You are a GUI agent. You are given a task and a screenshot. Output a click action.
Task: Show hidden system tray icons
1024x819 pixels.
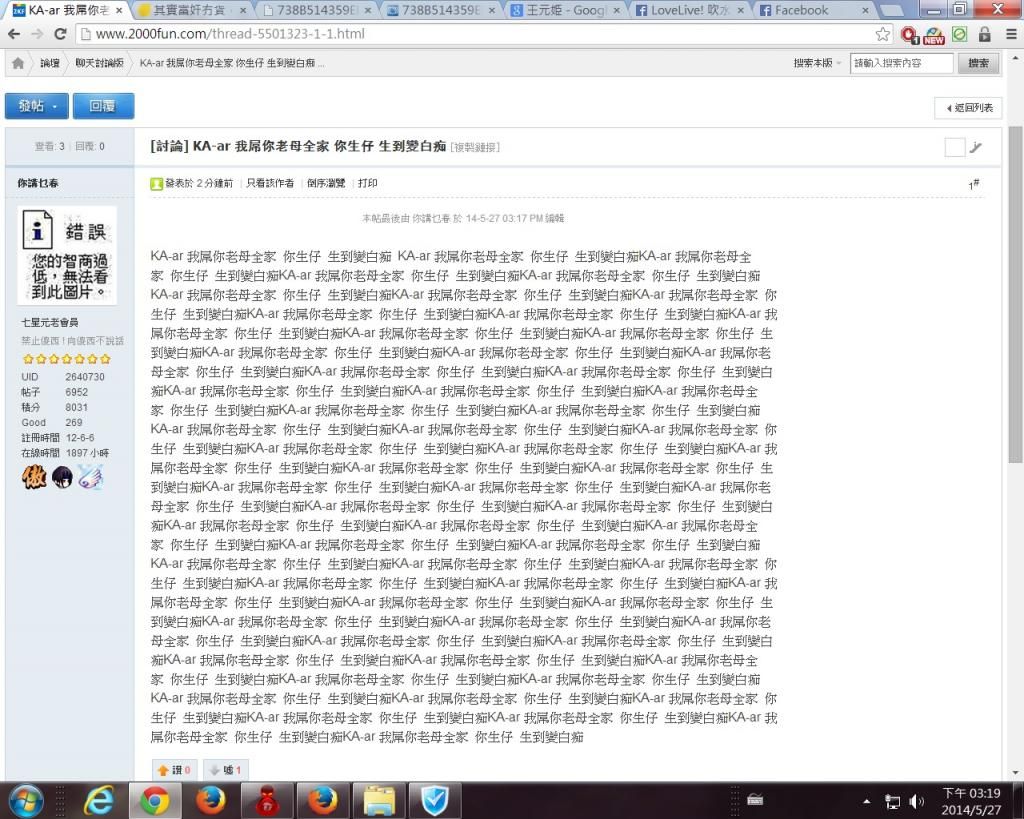pyautogui.click(x=867, y=801)
